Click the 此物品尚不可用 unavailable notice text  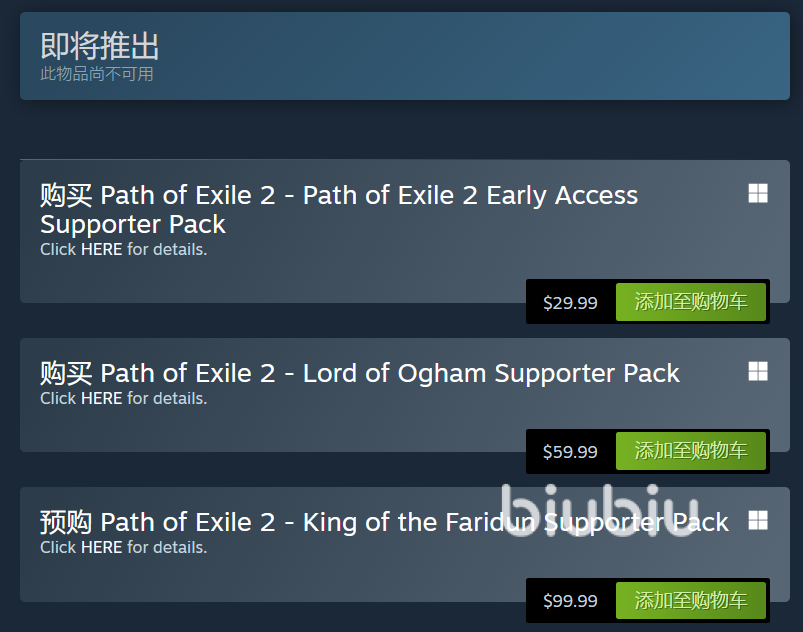97,74
